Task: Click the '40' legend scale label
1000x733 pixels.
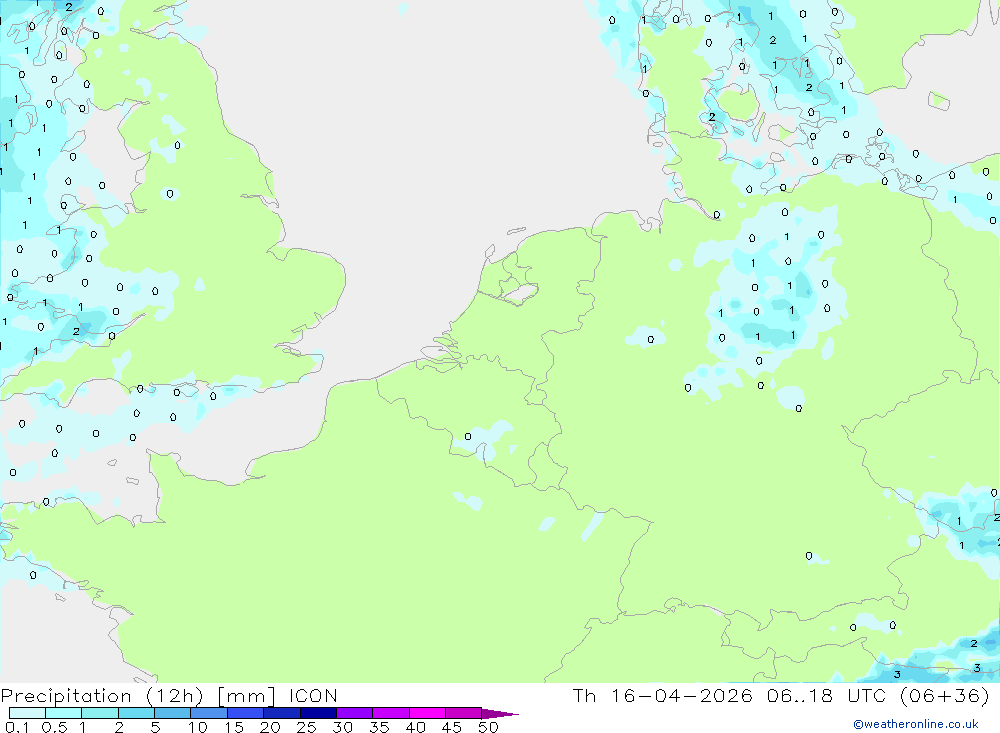Action: coord(415,727)
